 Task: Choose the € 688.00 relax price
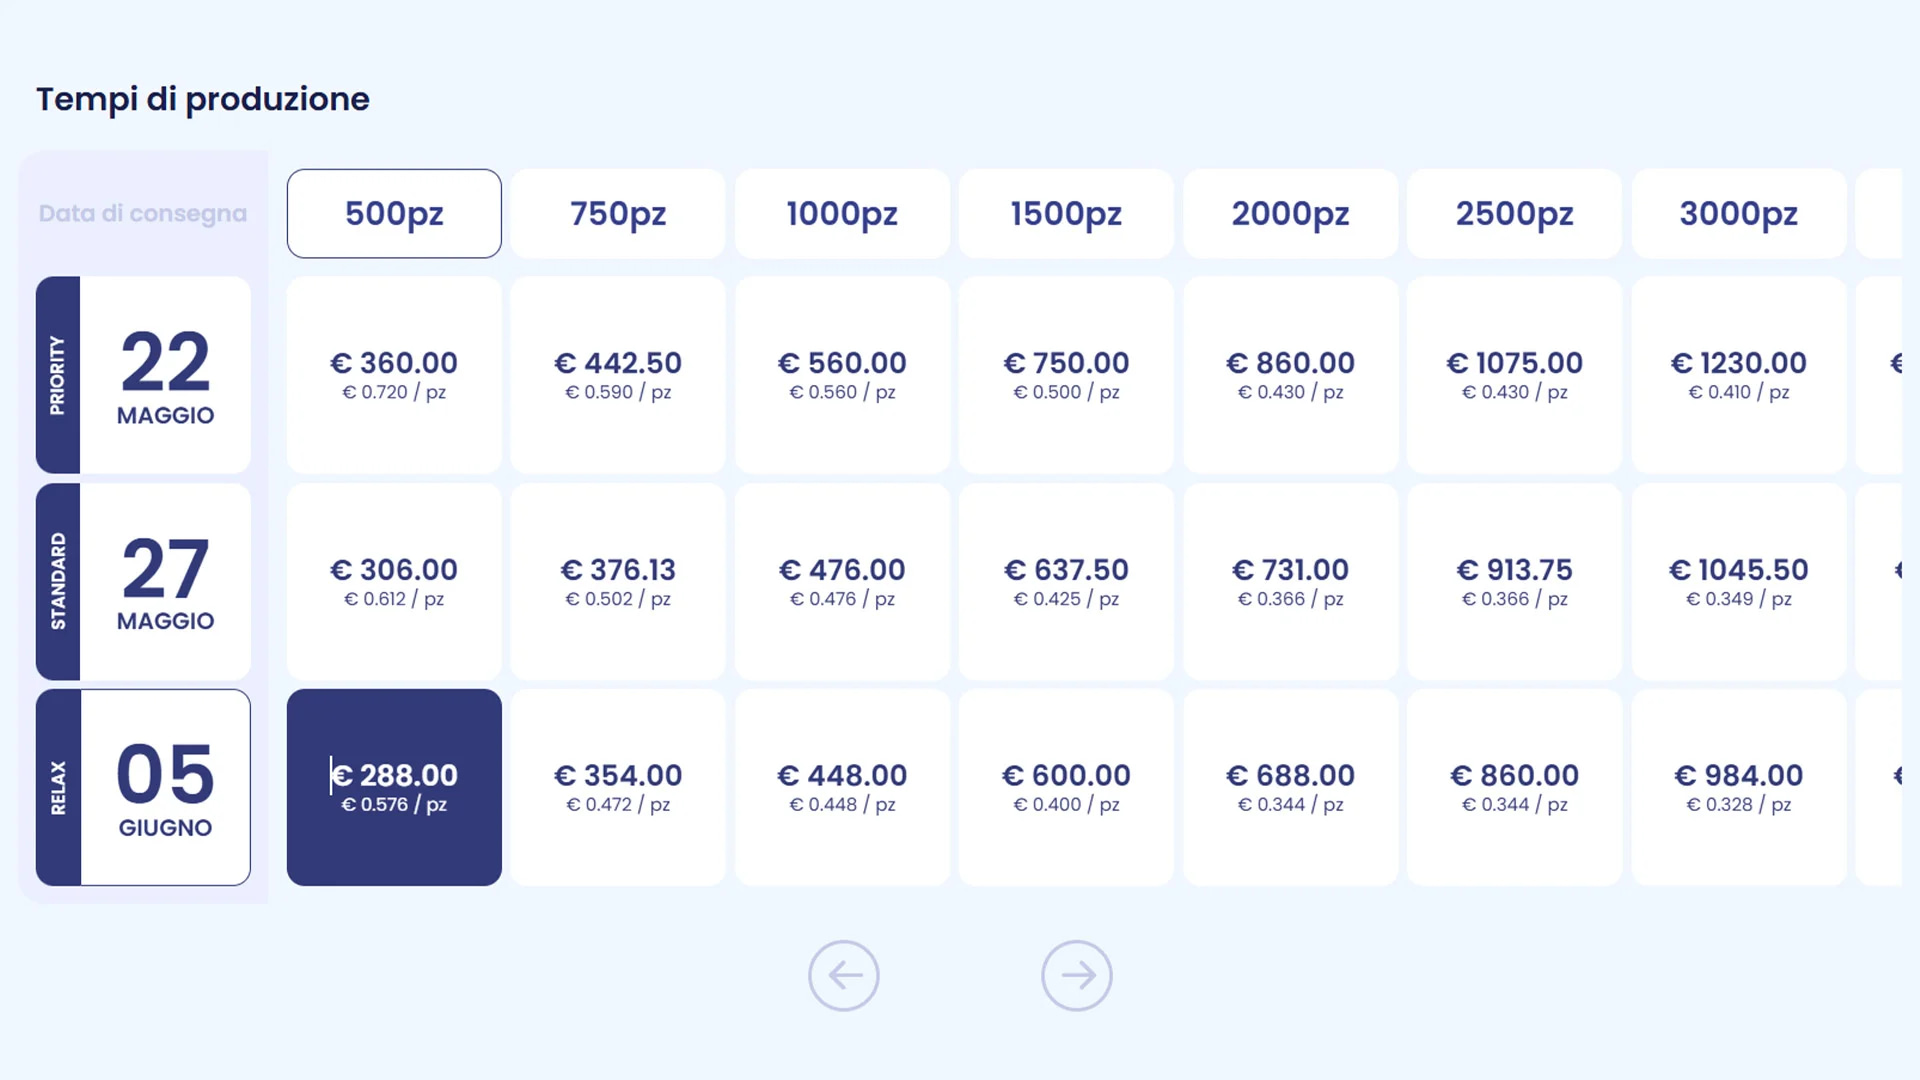(x=1291, y=787)
